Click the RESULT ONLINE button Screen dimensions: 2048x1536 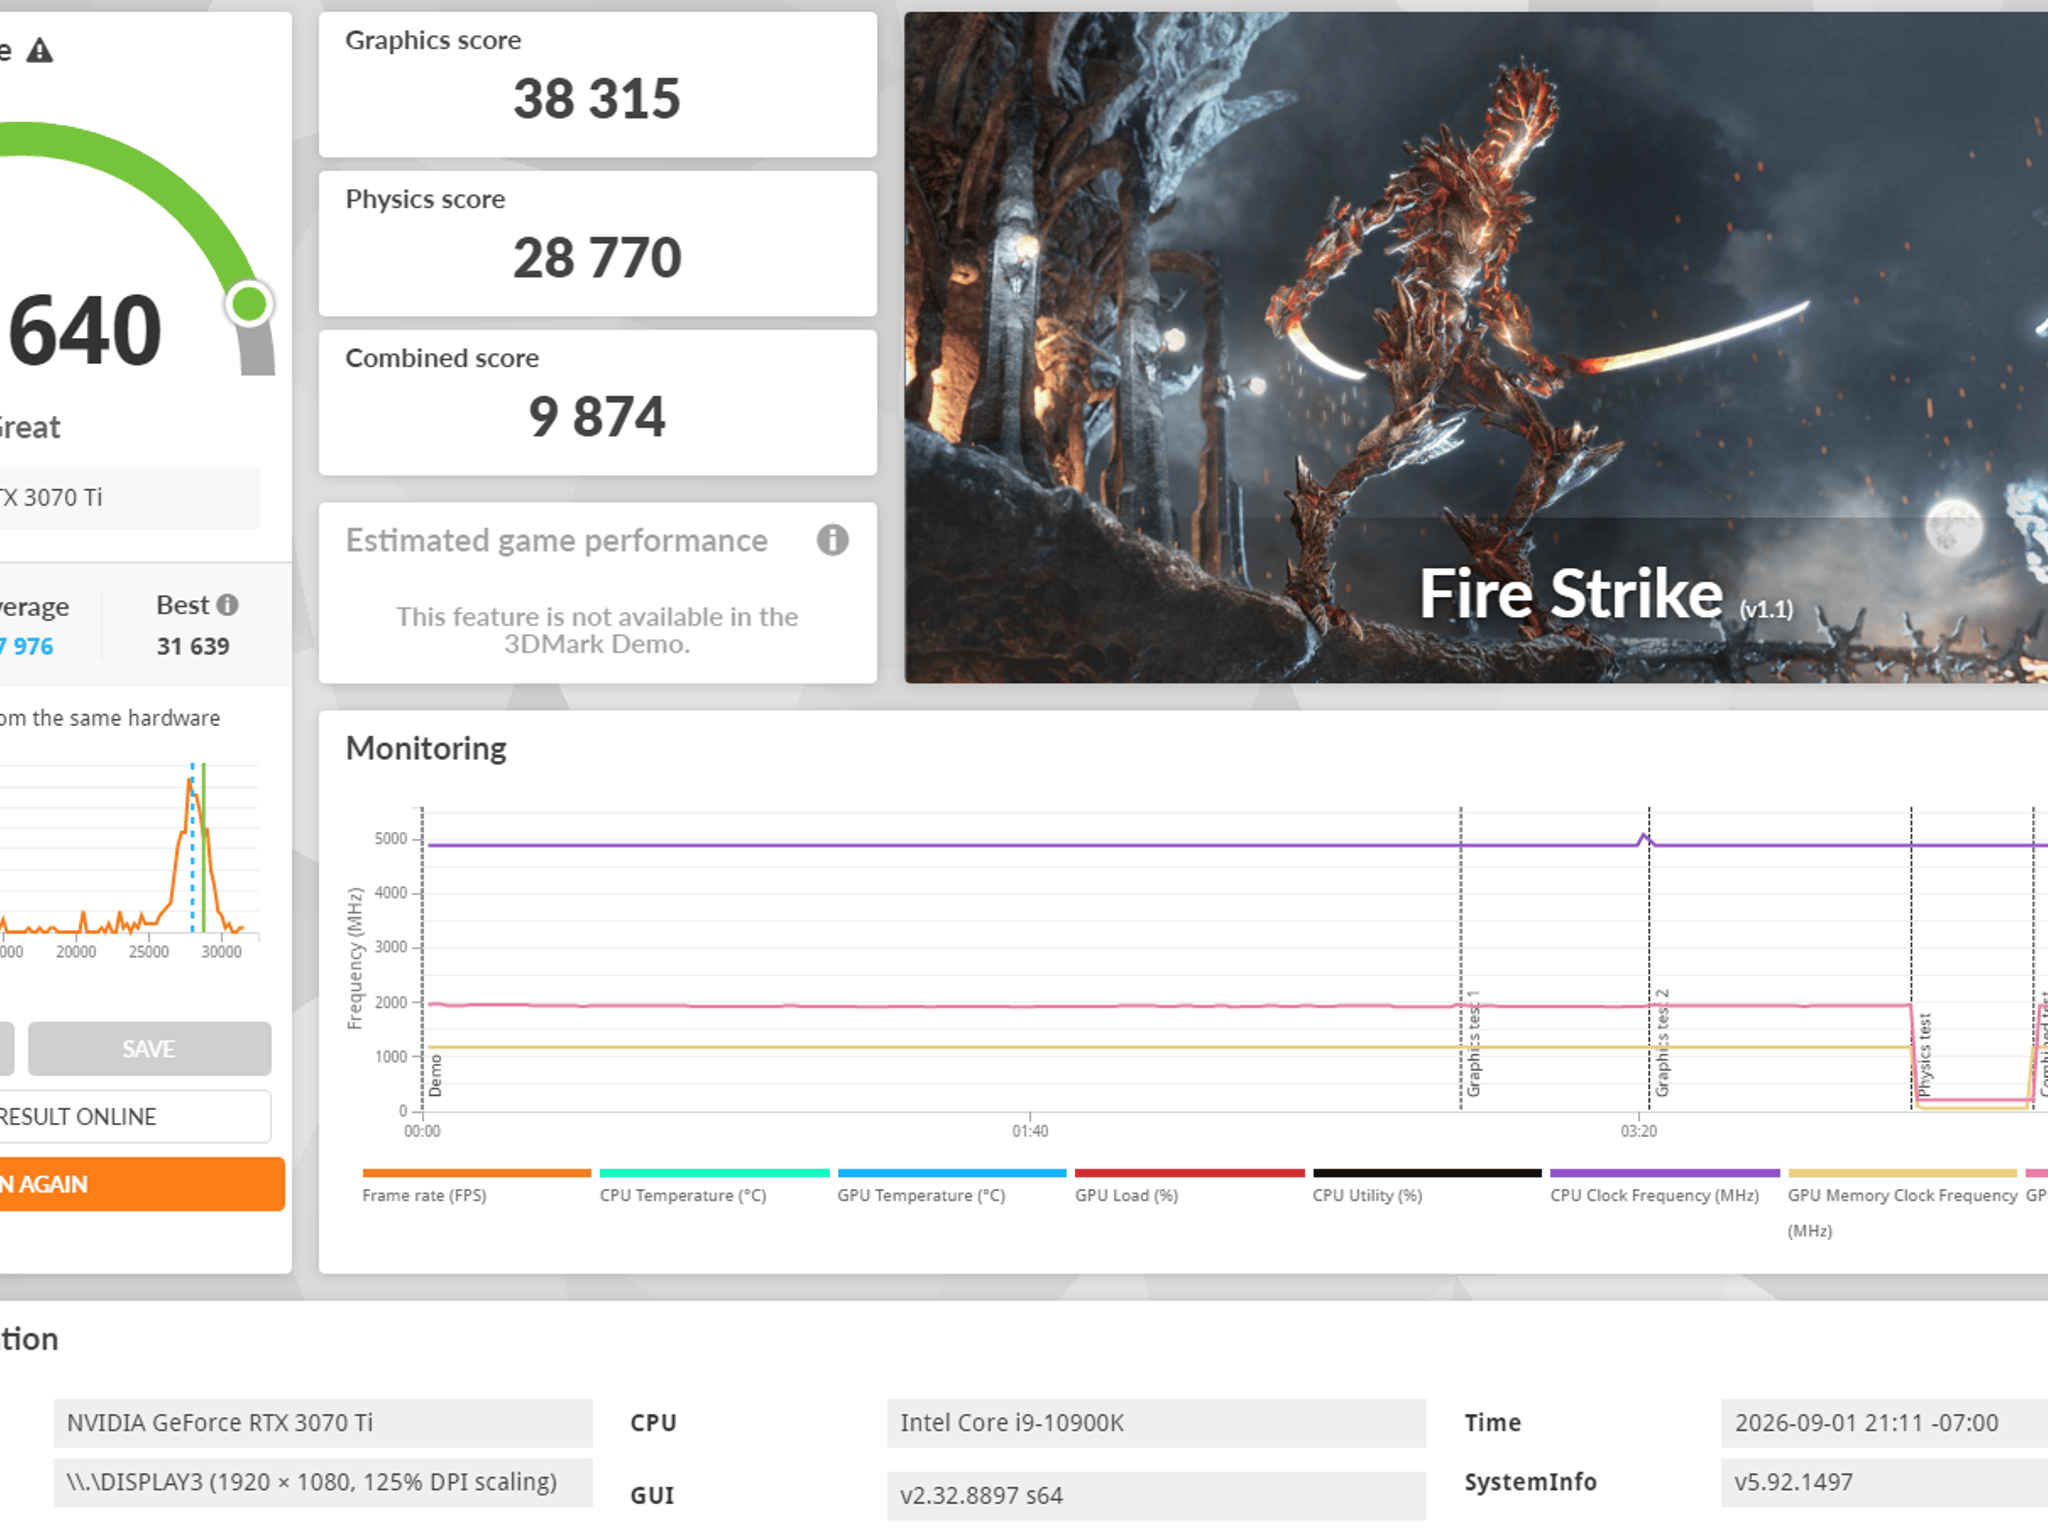pos(135,1116)
